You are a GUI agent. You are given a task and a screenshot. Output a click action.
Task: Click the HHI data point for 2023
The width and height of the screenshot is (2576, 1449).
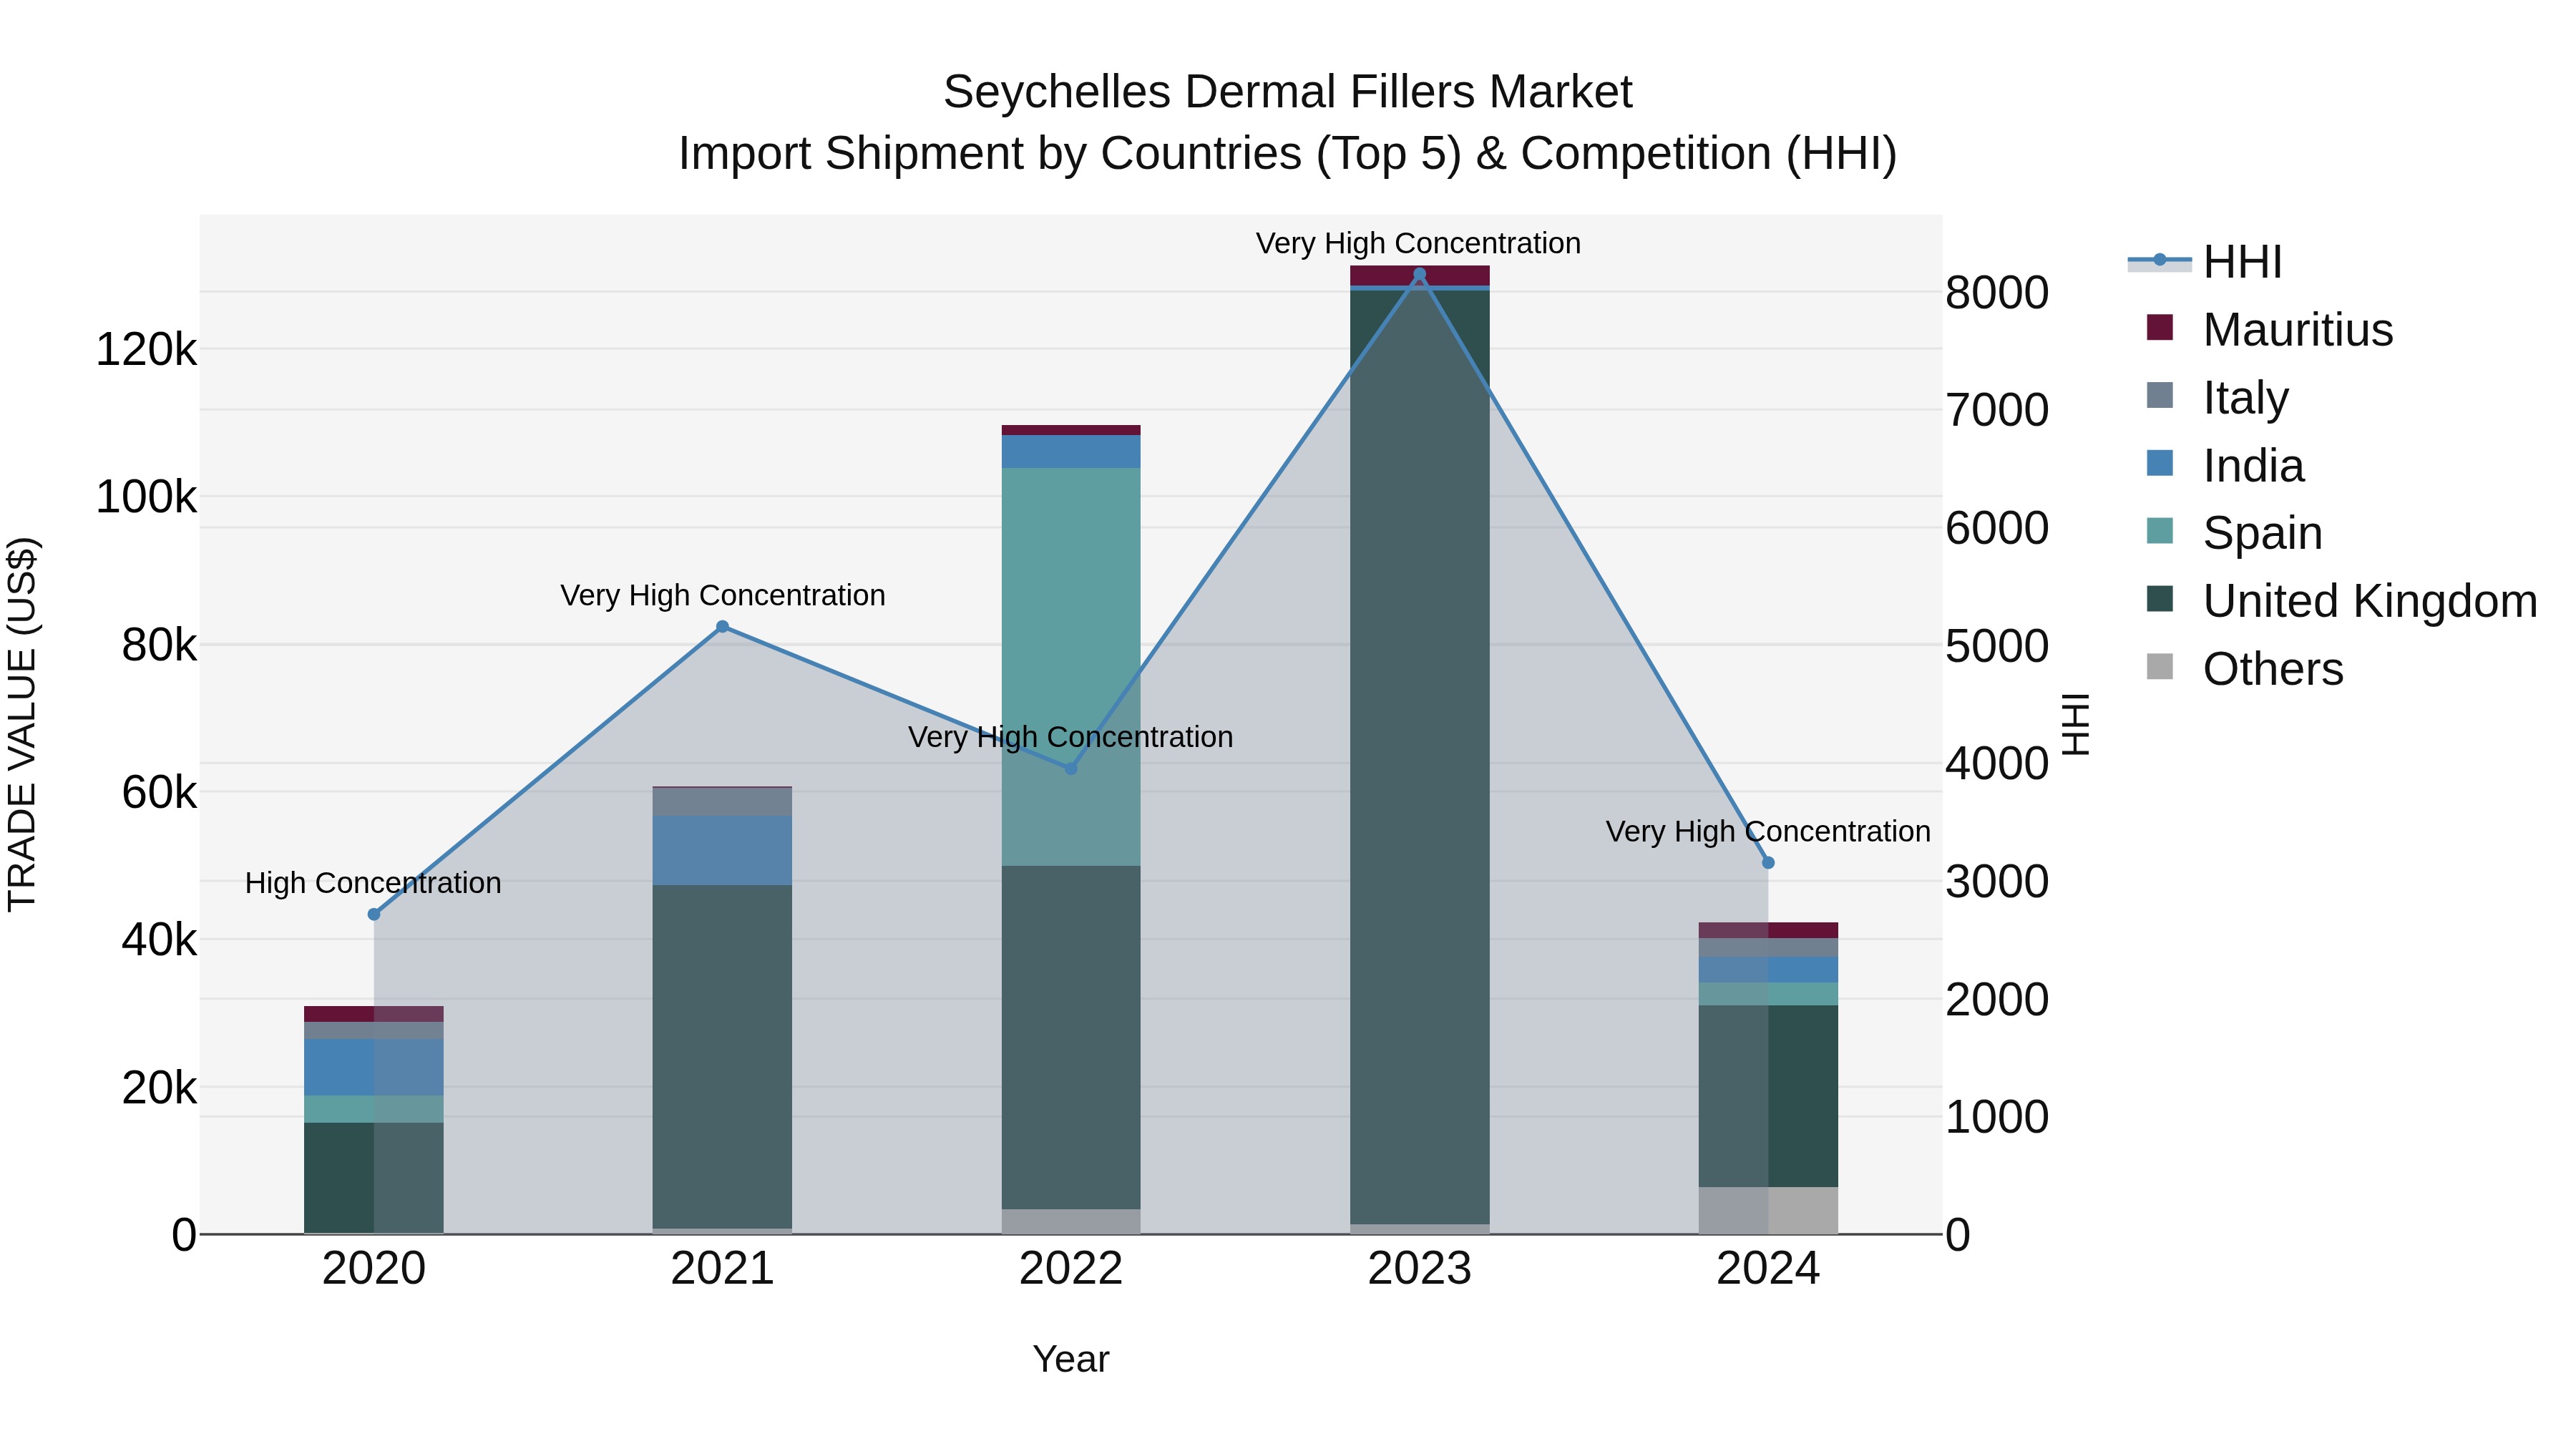1420,274
